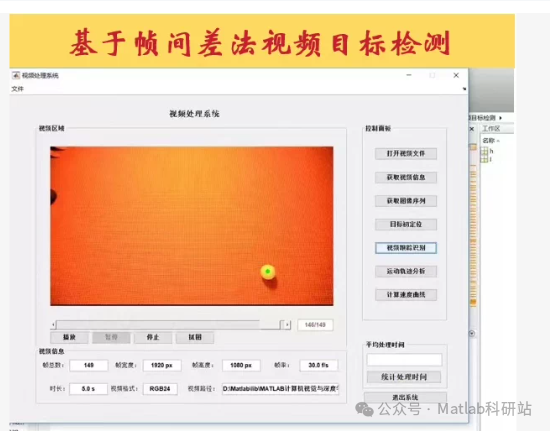The width and height of the screenshot is (550, 431).
Task: Start playback with the 播放 button
Action: (69, 337)
